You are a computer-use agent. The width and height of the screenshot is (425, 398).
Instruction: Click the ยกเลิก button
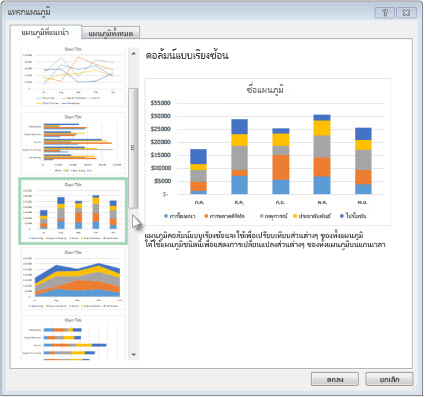point(389,380)
